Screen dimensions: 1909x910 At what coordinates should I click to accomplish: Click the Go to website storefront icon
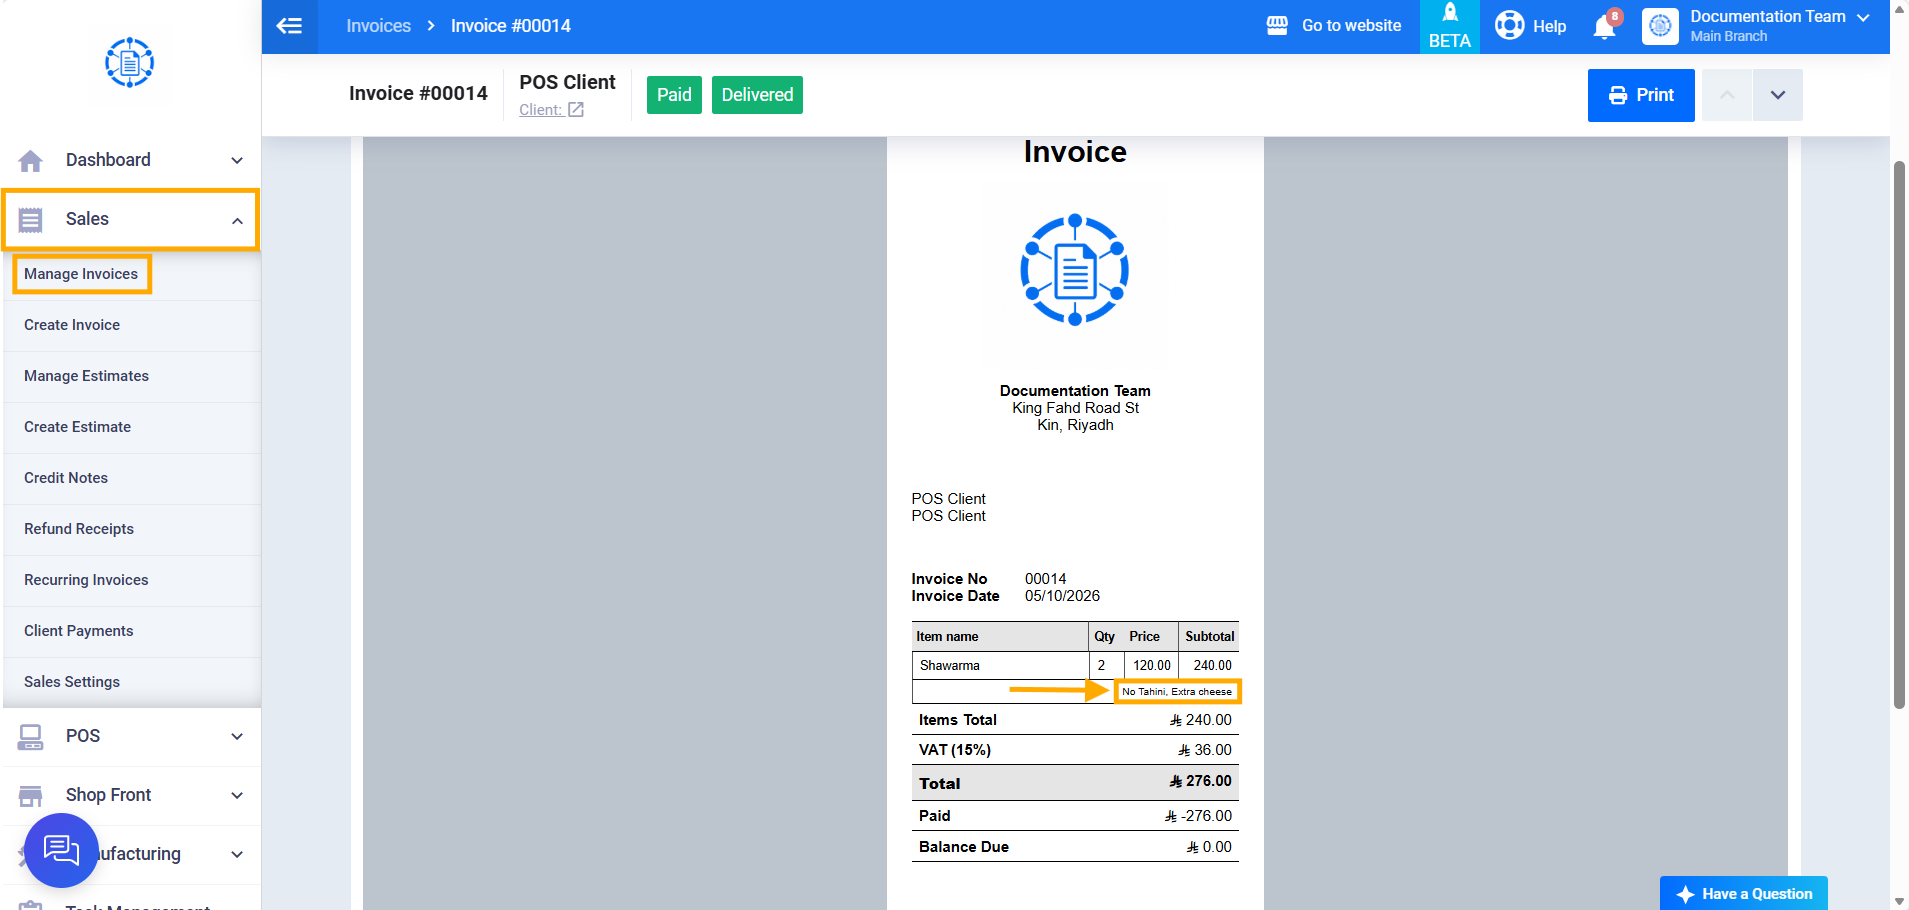pyautogui.click(x=1277, y=26)
